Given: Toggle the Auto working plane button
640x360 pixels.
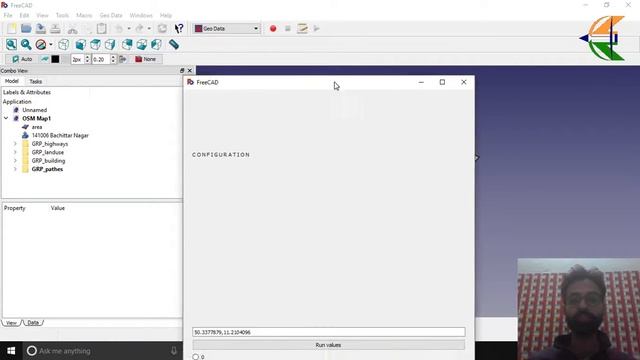Looking at the screenshot, I should click(x=22, y=59).
